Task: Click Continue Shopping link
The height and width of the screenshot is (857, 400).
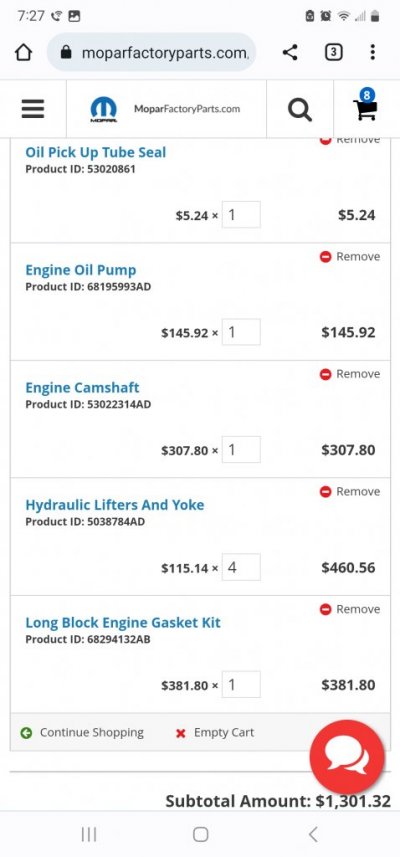Action: tap(82, 732)
